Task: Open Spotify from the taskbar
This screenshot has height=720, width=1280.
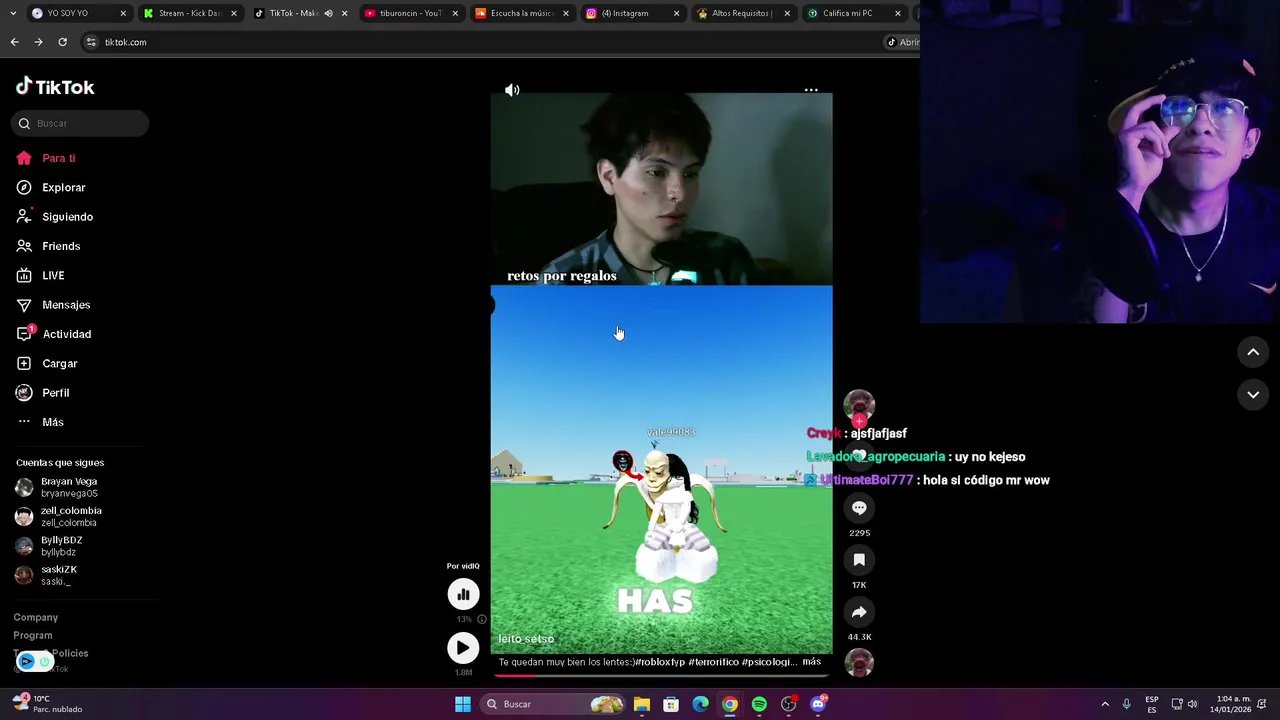Action: pyautogui.click(x=759, y=704)
